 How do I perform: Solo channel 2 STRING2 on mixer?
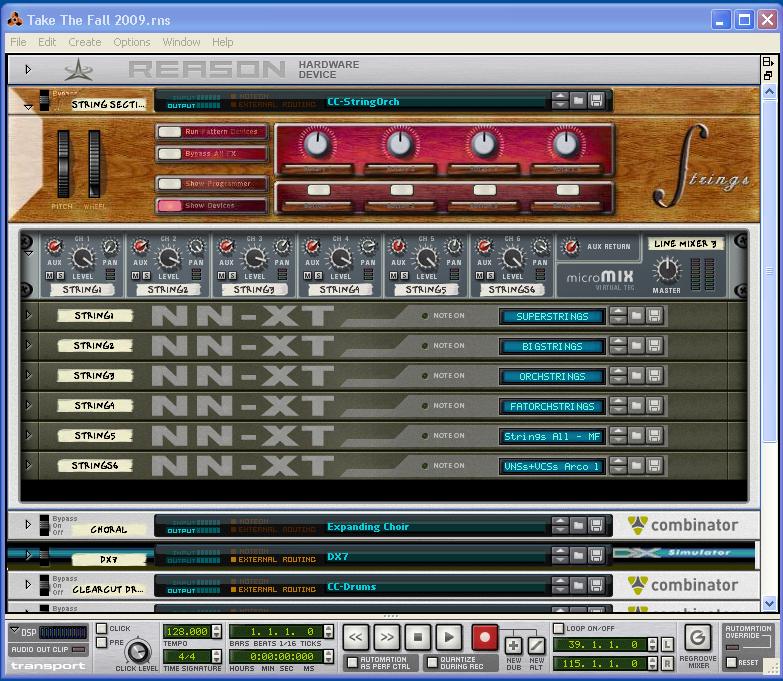(146, 276)
